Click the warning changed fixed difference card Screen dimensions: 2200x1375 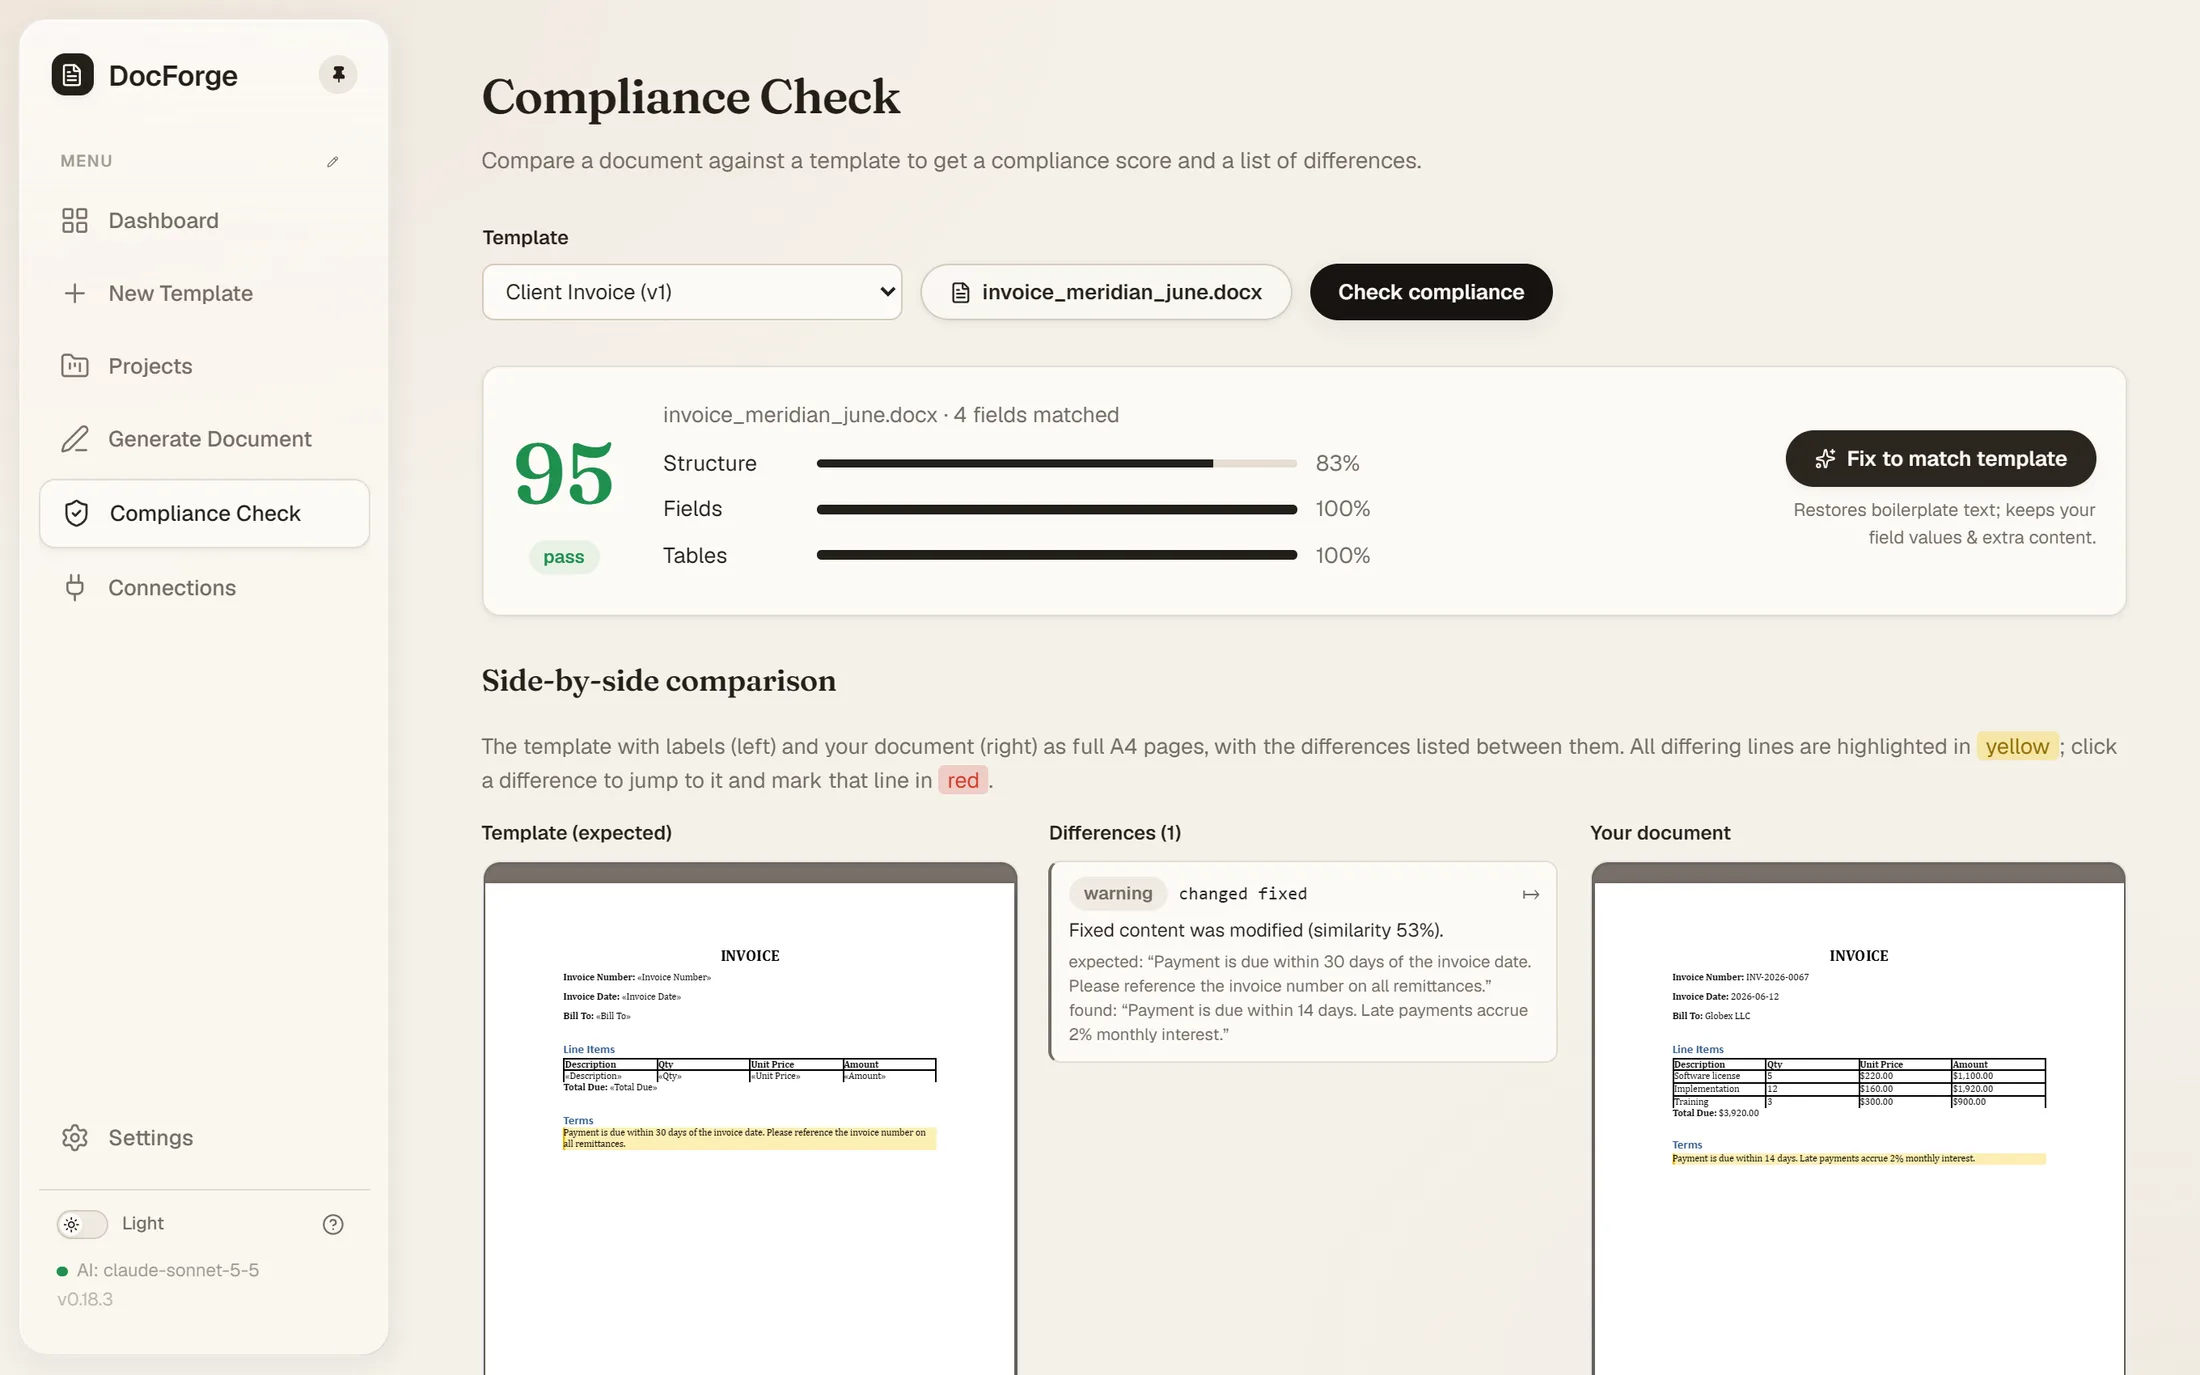click(1303, 962)
